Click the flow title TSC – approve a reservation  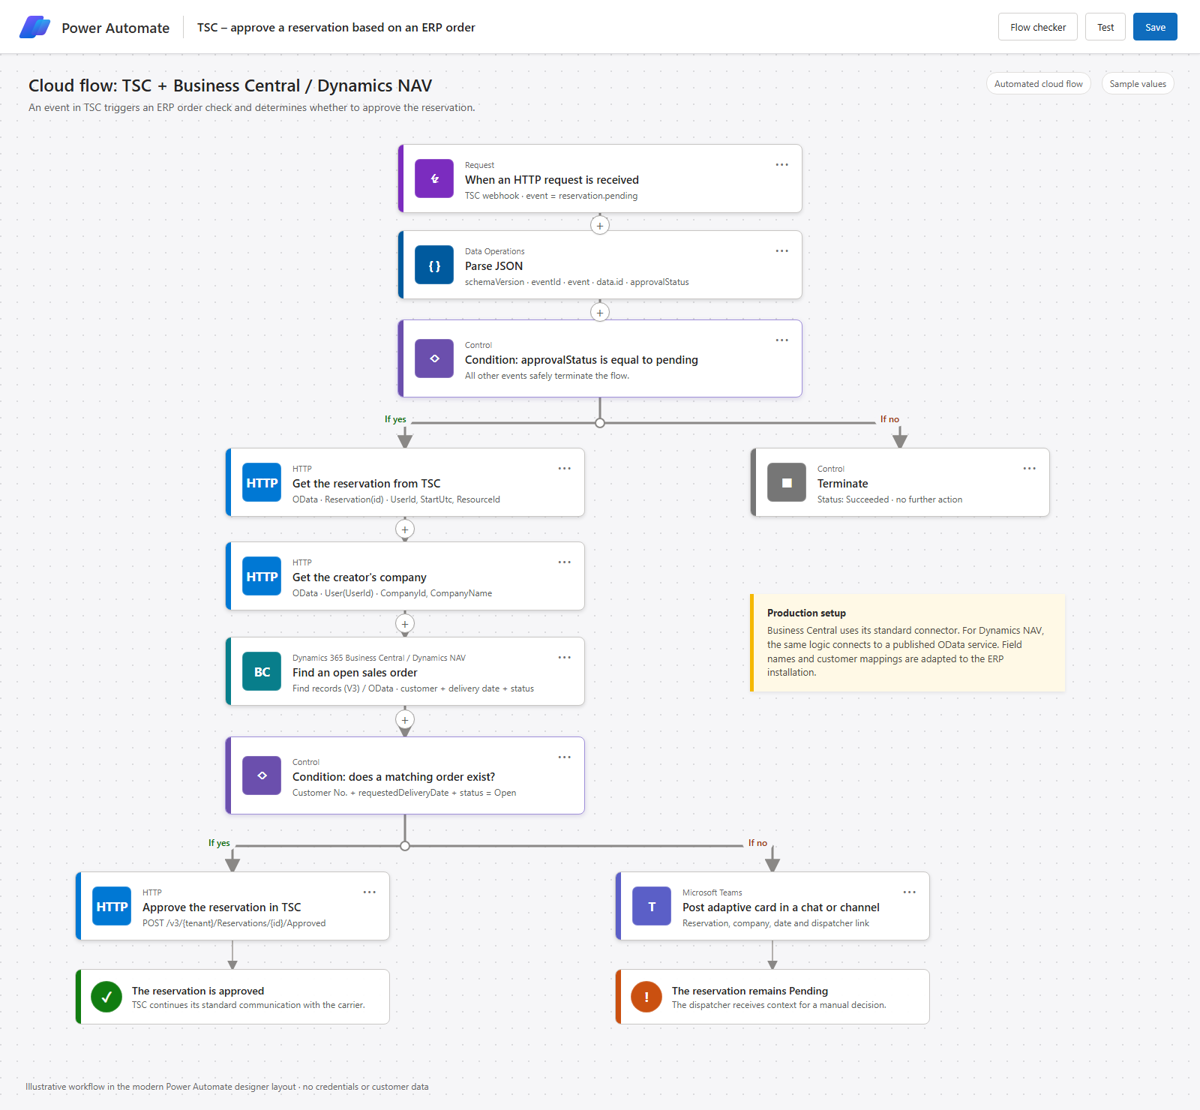(x=336, y=27)
